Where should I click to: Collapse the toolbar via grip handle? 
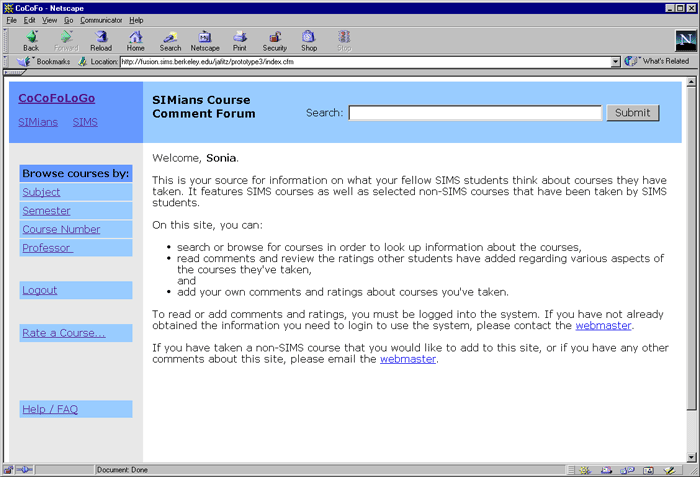pos(14,72)
